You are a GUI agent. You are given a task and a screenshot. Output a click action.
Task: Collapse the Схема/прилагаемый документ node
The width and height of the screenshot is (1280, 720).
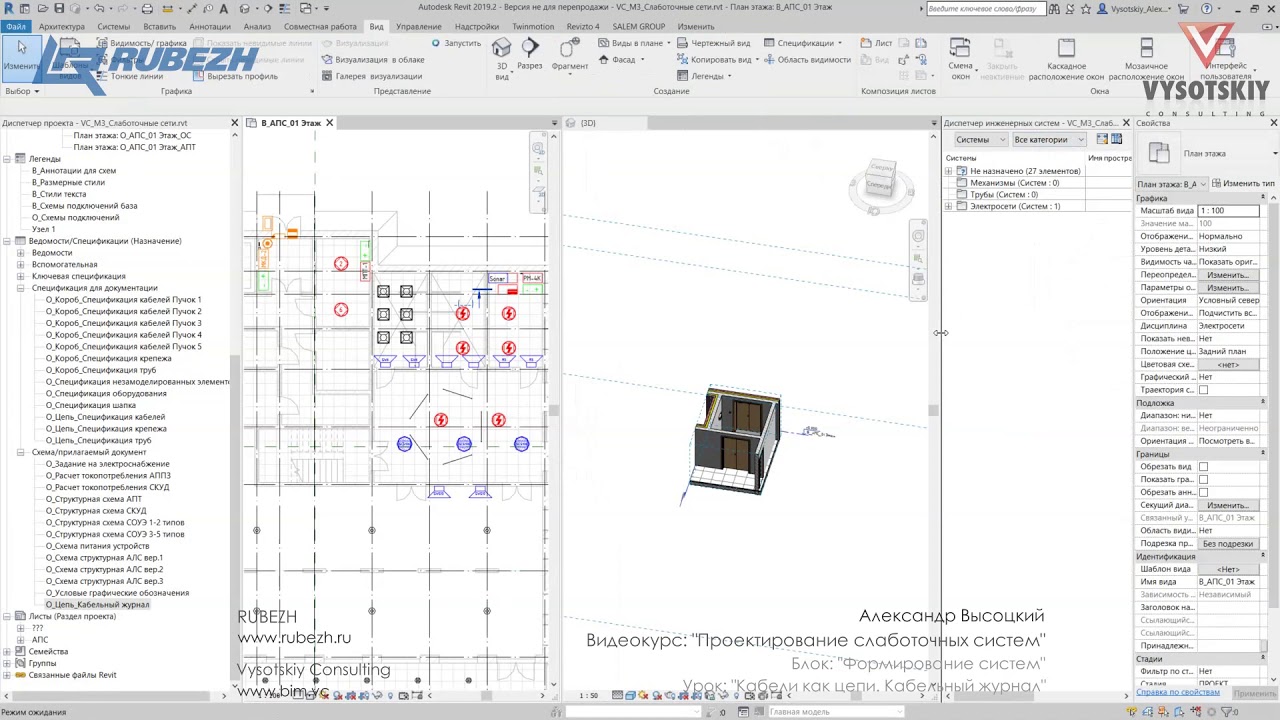click(20, 452)
